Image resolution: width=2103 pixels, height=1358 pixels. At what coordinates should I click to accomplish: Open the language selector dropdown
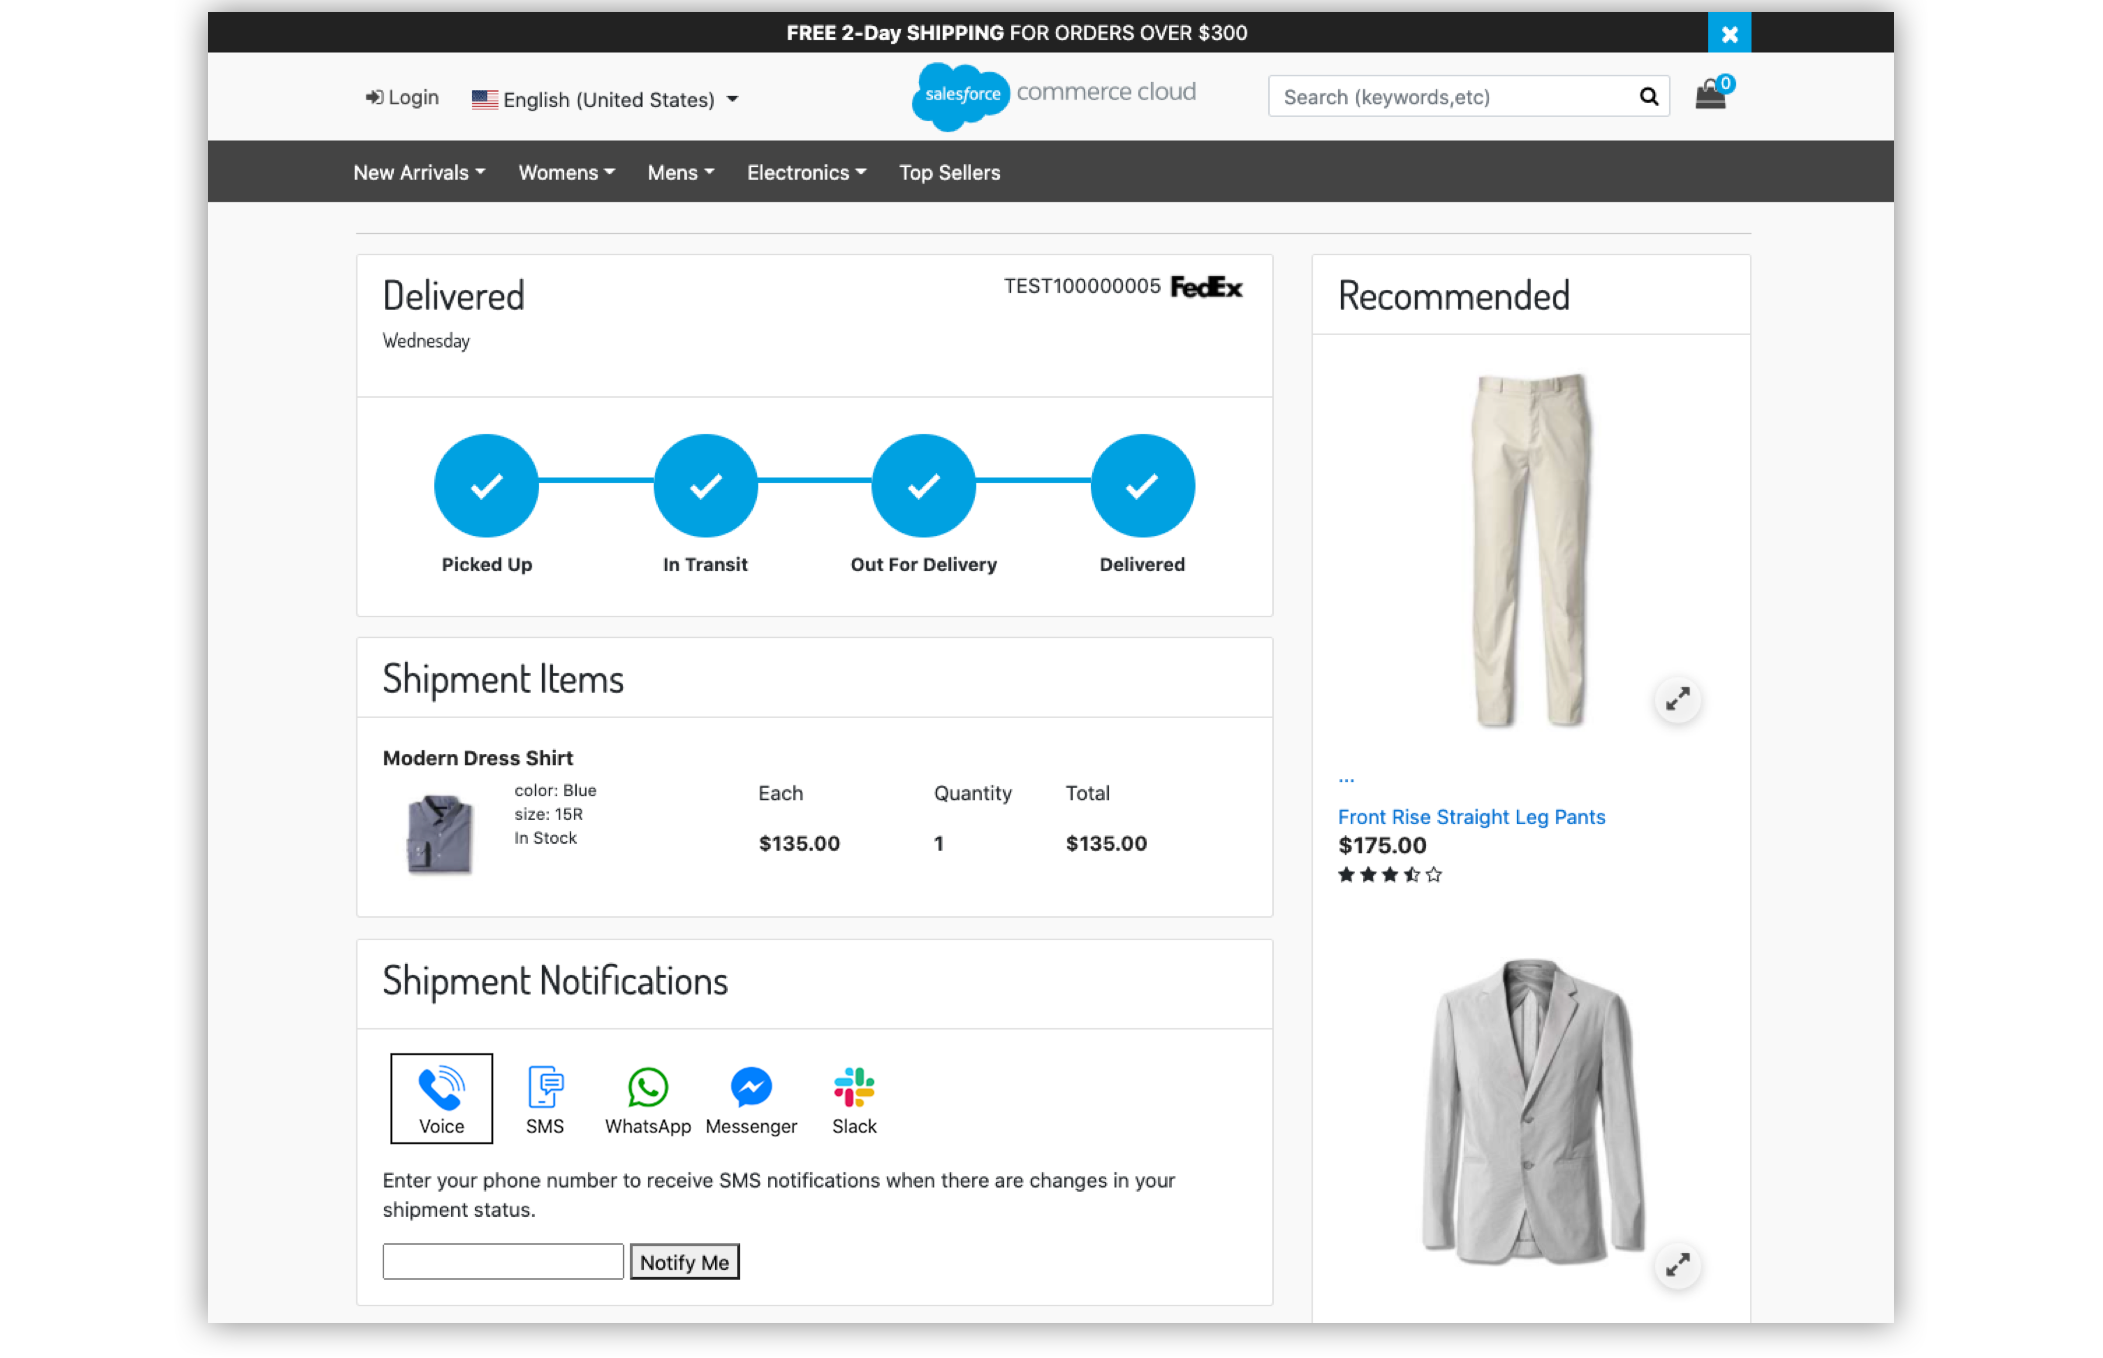pyautogui.click(x=605, y=99)
